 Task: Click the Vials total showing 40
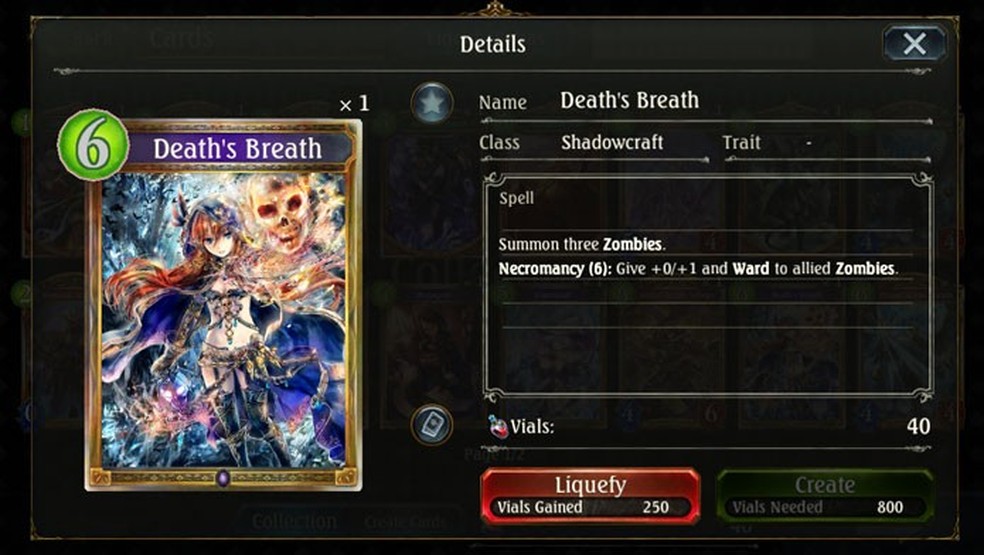pos(918,426)
